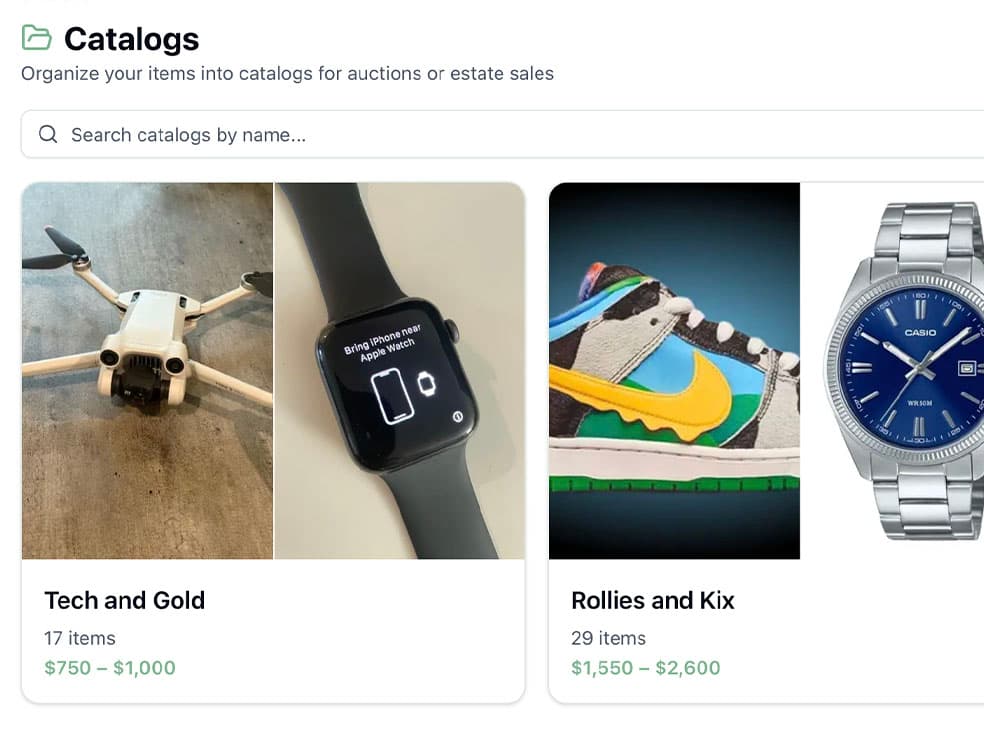The width and height of the screenshot is (984, 740).
Task: Click the 29 items label under Rollies and Kix
Action: click(x=608, y=638)
